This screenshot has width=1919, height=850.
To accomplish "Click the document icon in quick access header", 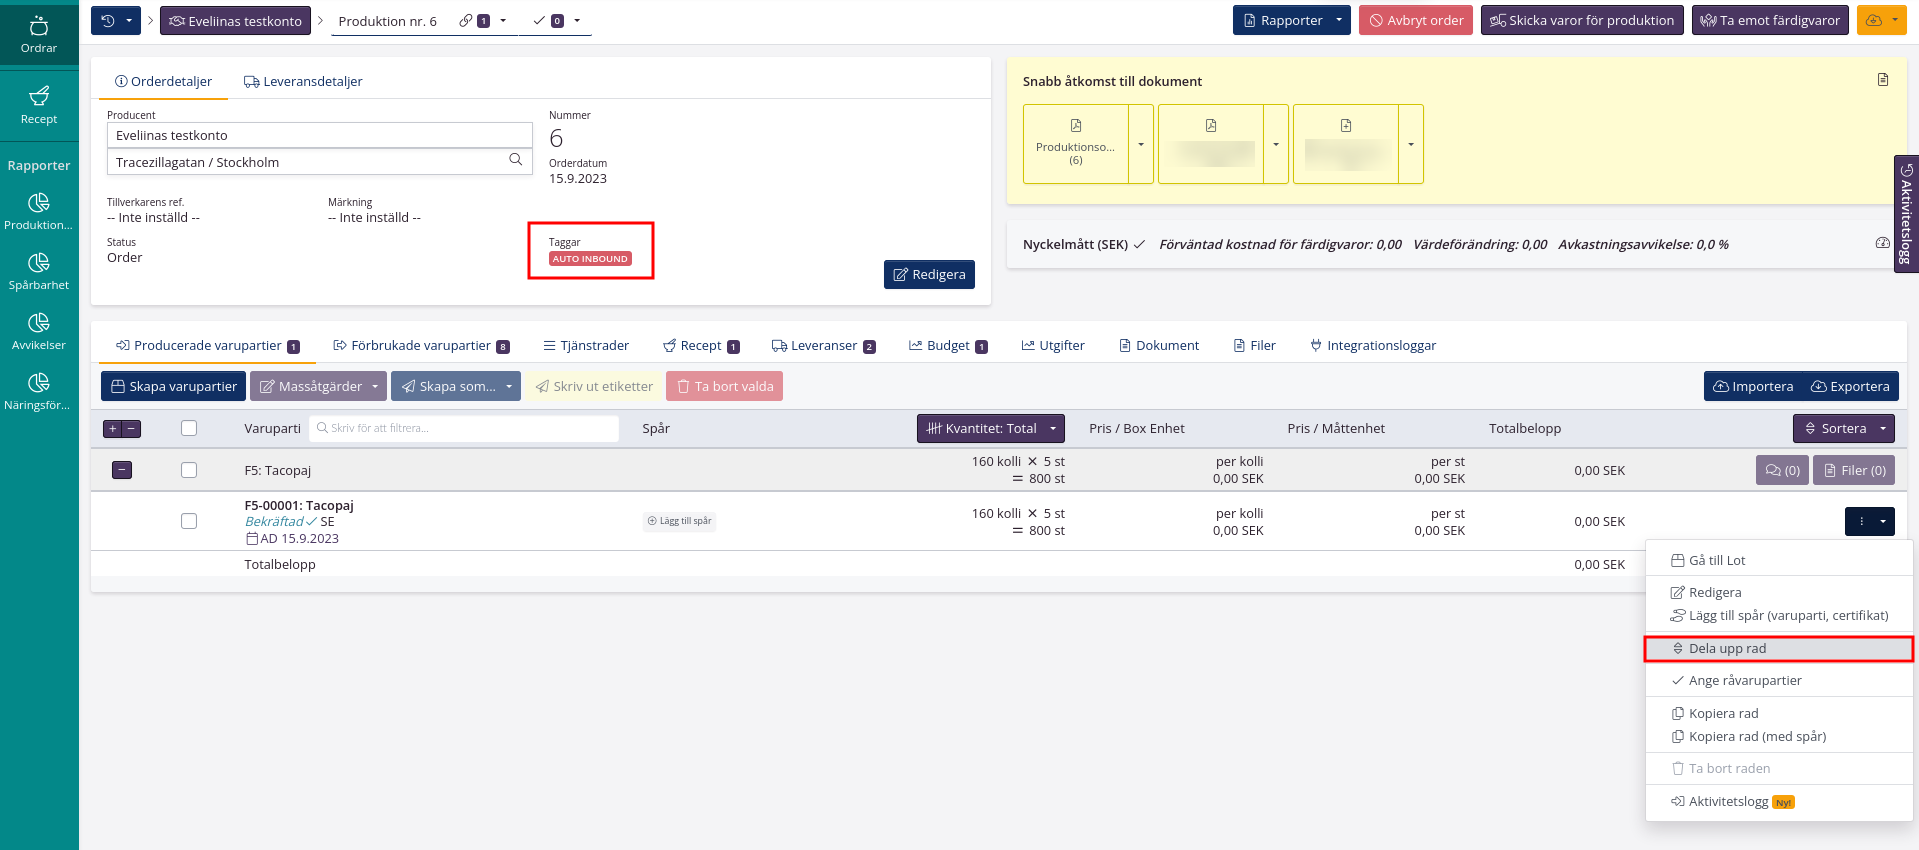I will tap(1883, 80).
